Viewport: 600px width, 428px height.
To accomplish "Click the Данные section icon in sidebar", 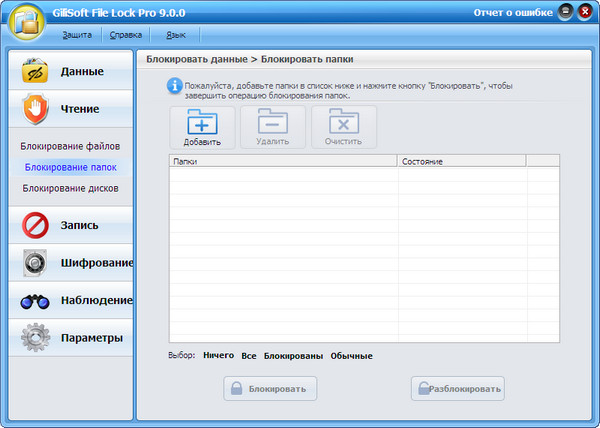I will tap(36, 72).
